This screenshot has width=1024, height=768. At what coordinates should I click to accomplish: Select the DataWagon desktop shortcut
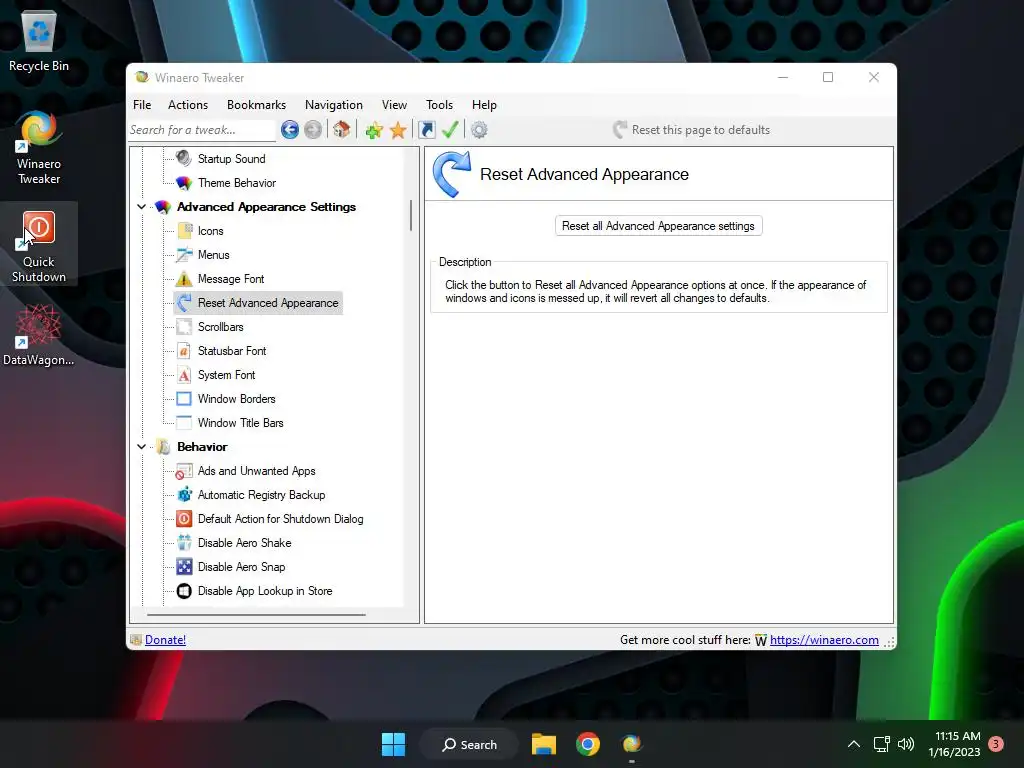(x=39, y=334)
